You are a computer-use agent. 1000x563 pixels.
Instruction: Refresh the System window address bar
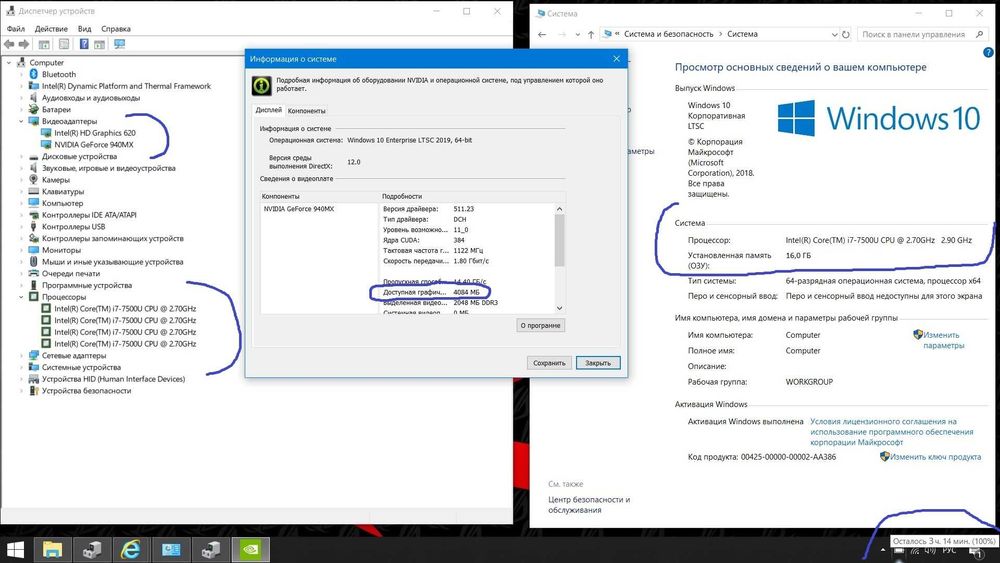846,34
